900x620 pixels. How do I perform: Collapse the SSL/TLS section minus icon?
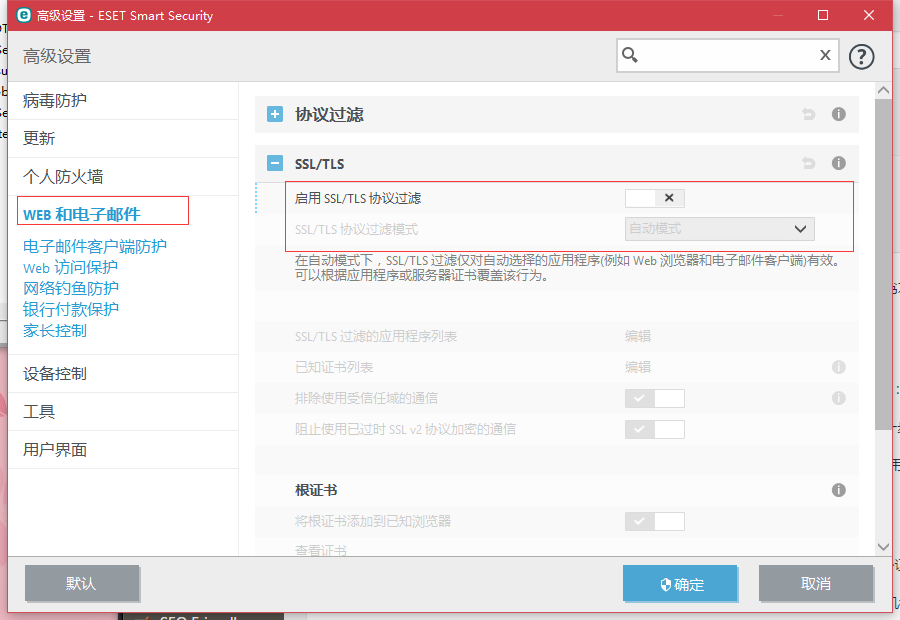pyautogui.click(x=275, y=163)
